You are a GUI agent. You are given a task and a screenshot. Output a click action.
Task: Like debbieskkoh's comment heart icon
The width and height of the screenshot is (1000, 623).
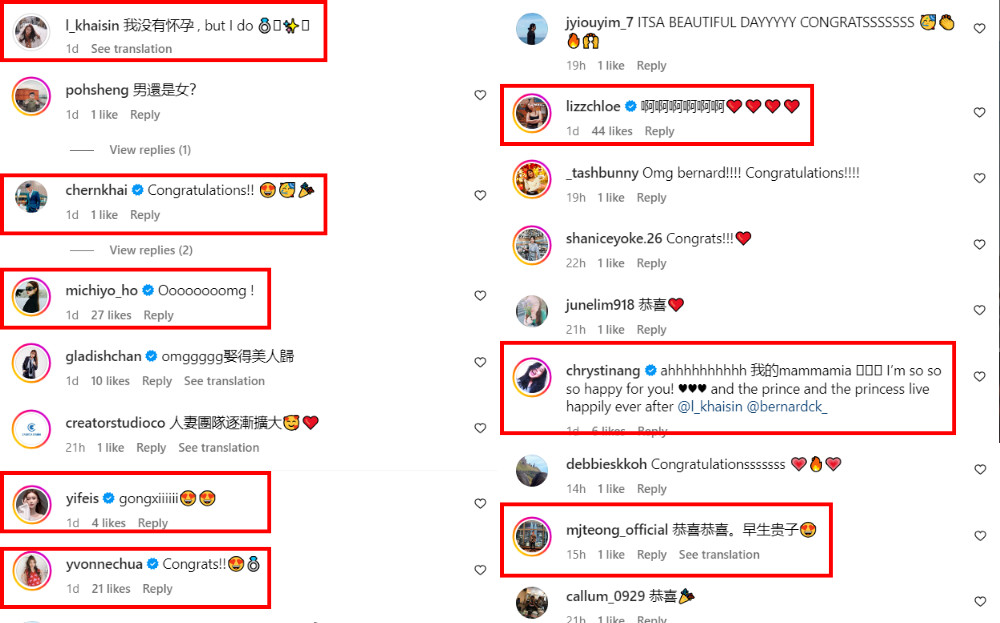(x=980, y=469)
